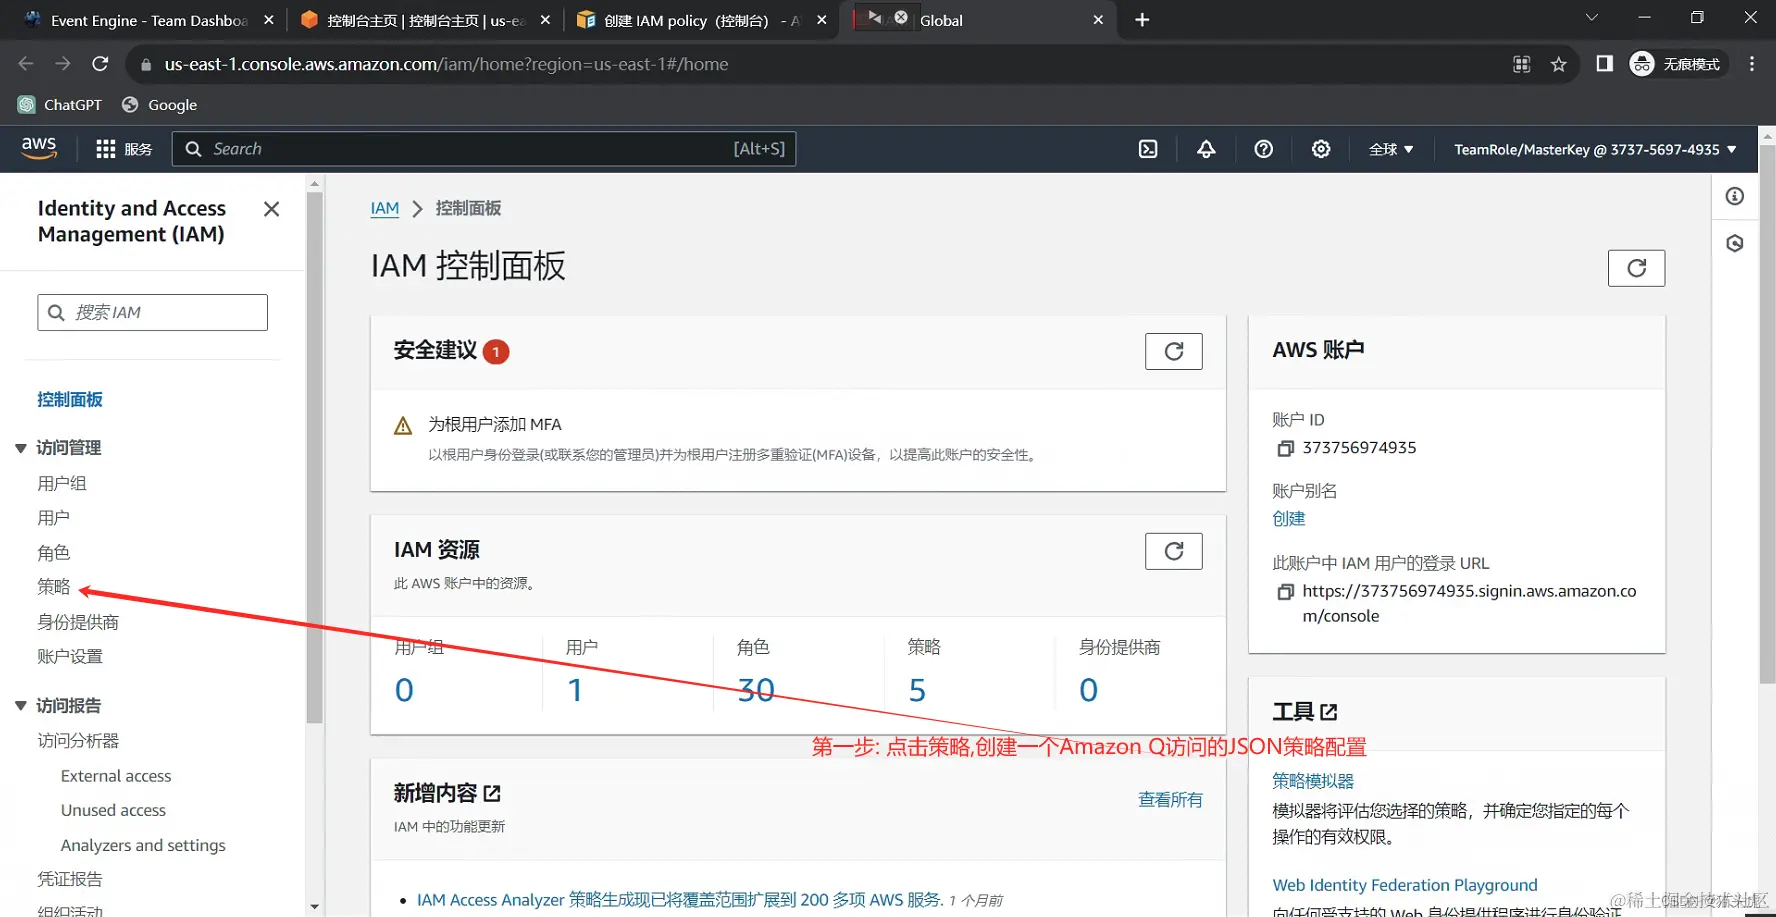Open 账户设置 in the sidebar
Viewport: 1776px width, 917px height.
pyautogui.click(x=70, y=657)
